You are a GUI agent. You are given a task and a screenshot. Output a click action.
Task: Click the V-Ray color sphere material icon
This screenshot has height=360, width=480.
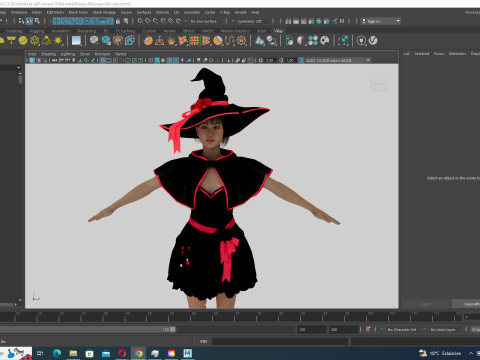tap(301, 41)
